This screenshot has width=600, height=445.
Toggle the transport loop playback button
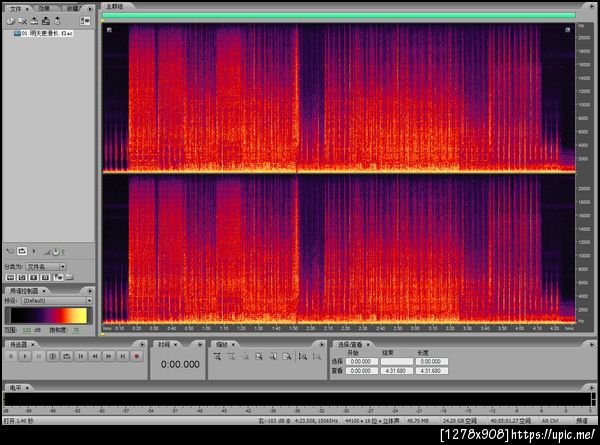click(x=67, y=356)
